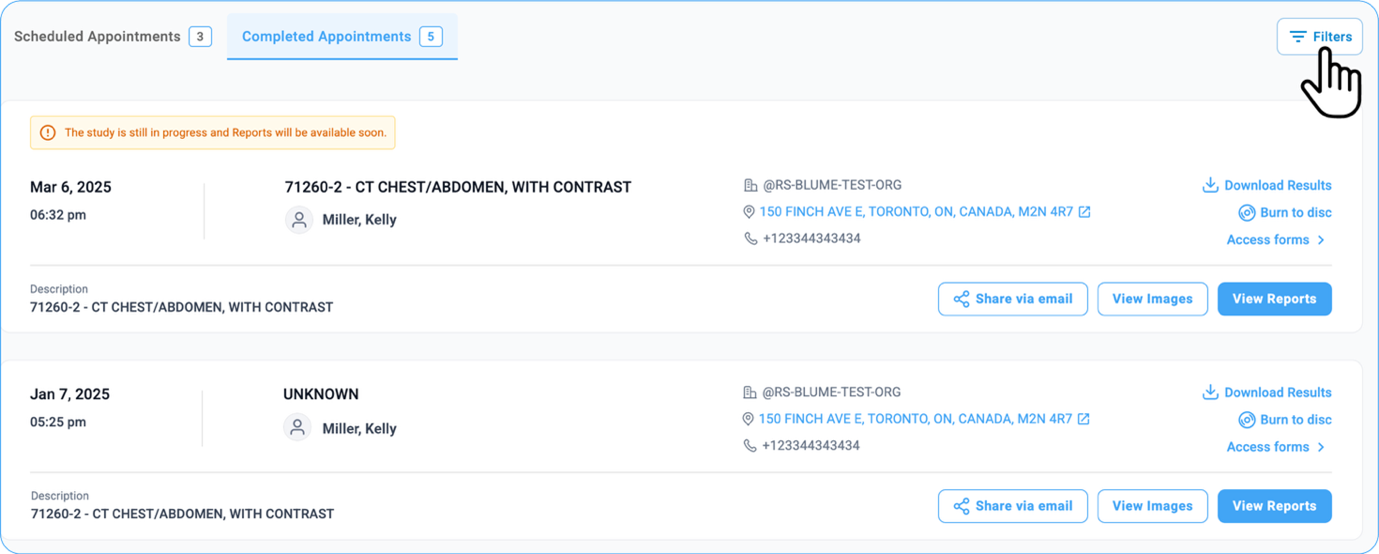The image size is (1379, 554).
Task: Click the orange warning icon in banner
Action: pos(48,132)
